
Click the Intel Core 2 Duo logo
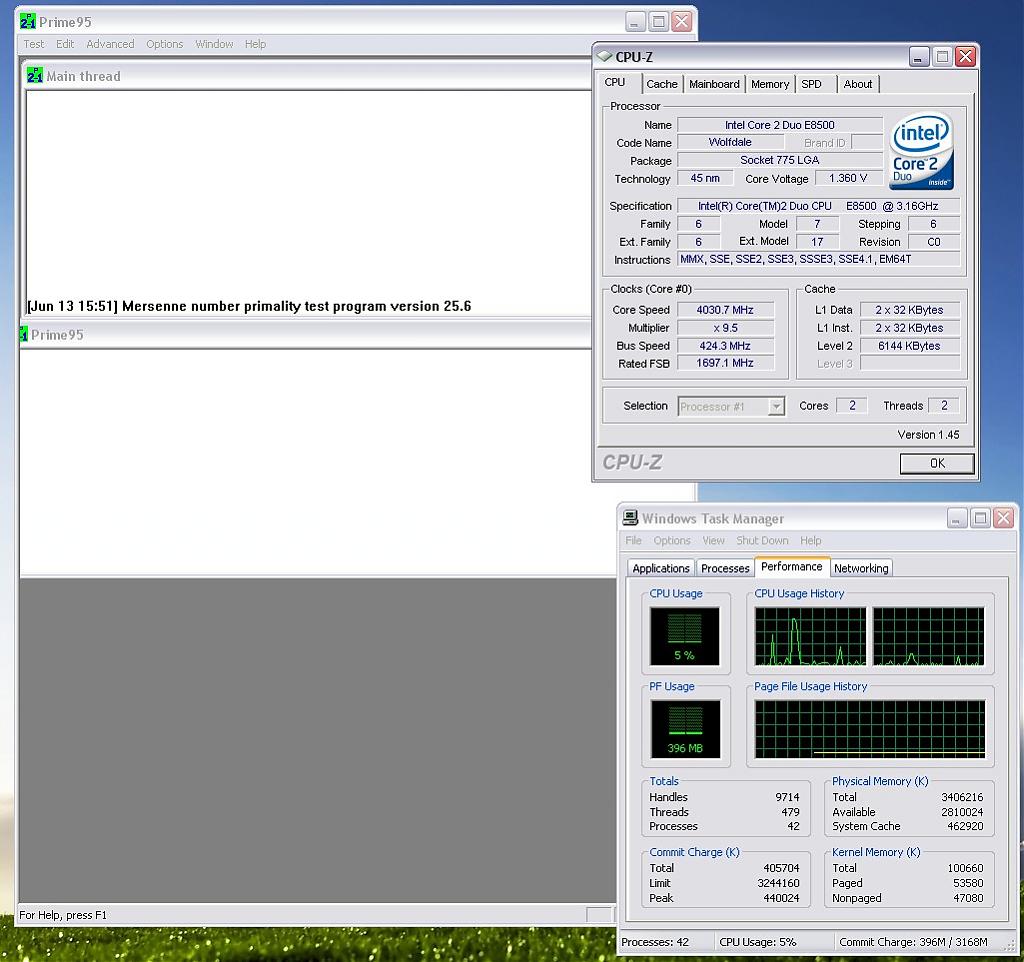pos(921,152)
